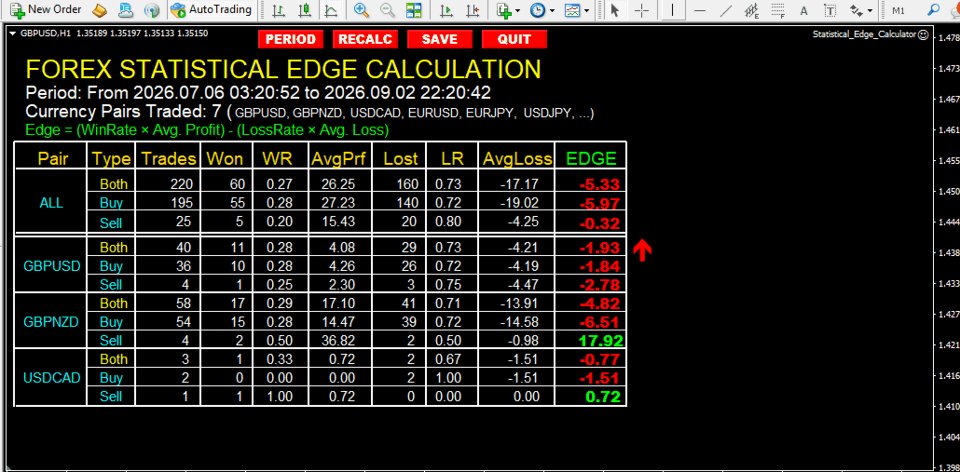
Task: Click the 'GBPNZD' pair label in table
Action: tap(51, 322)
